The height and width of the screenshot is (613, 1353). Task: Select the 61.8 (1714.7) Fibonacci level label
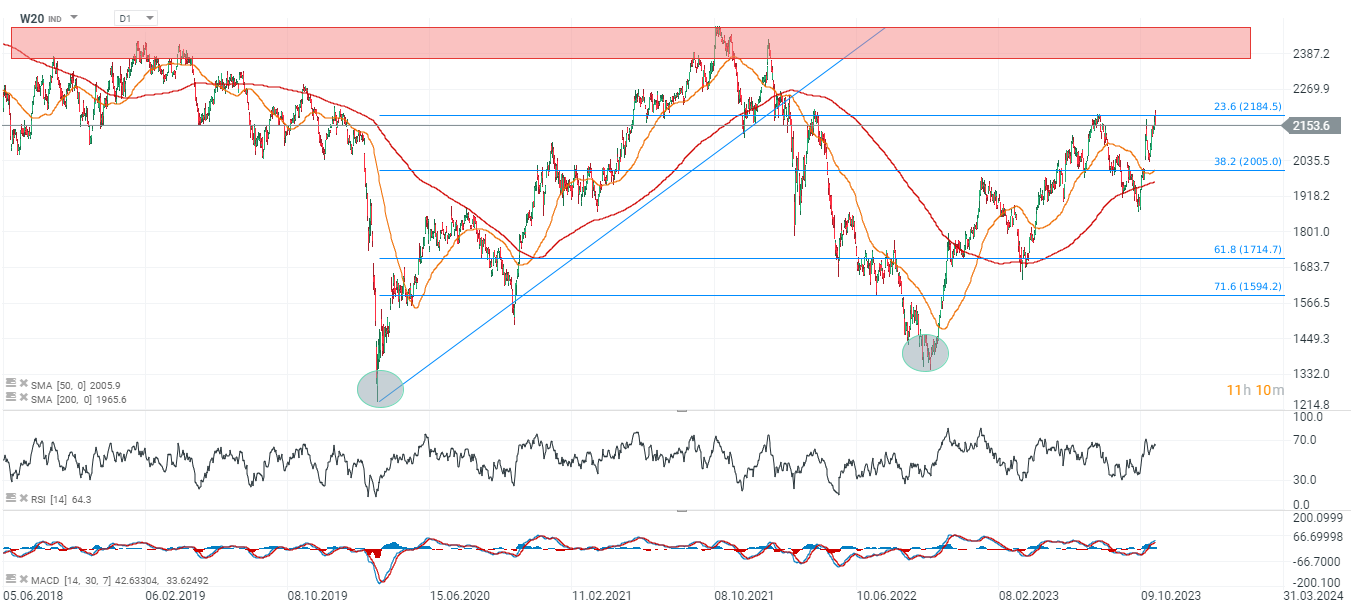(1247, 249)
